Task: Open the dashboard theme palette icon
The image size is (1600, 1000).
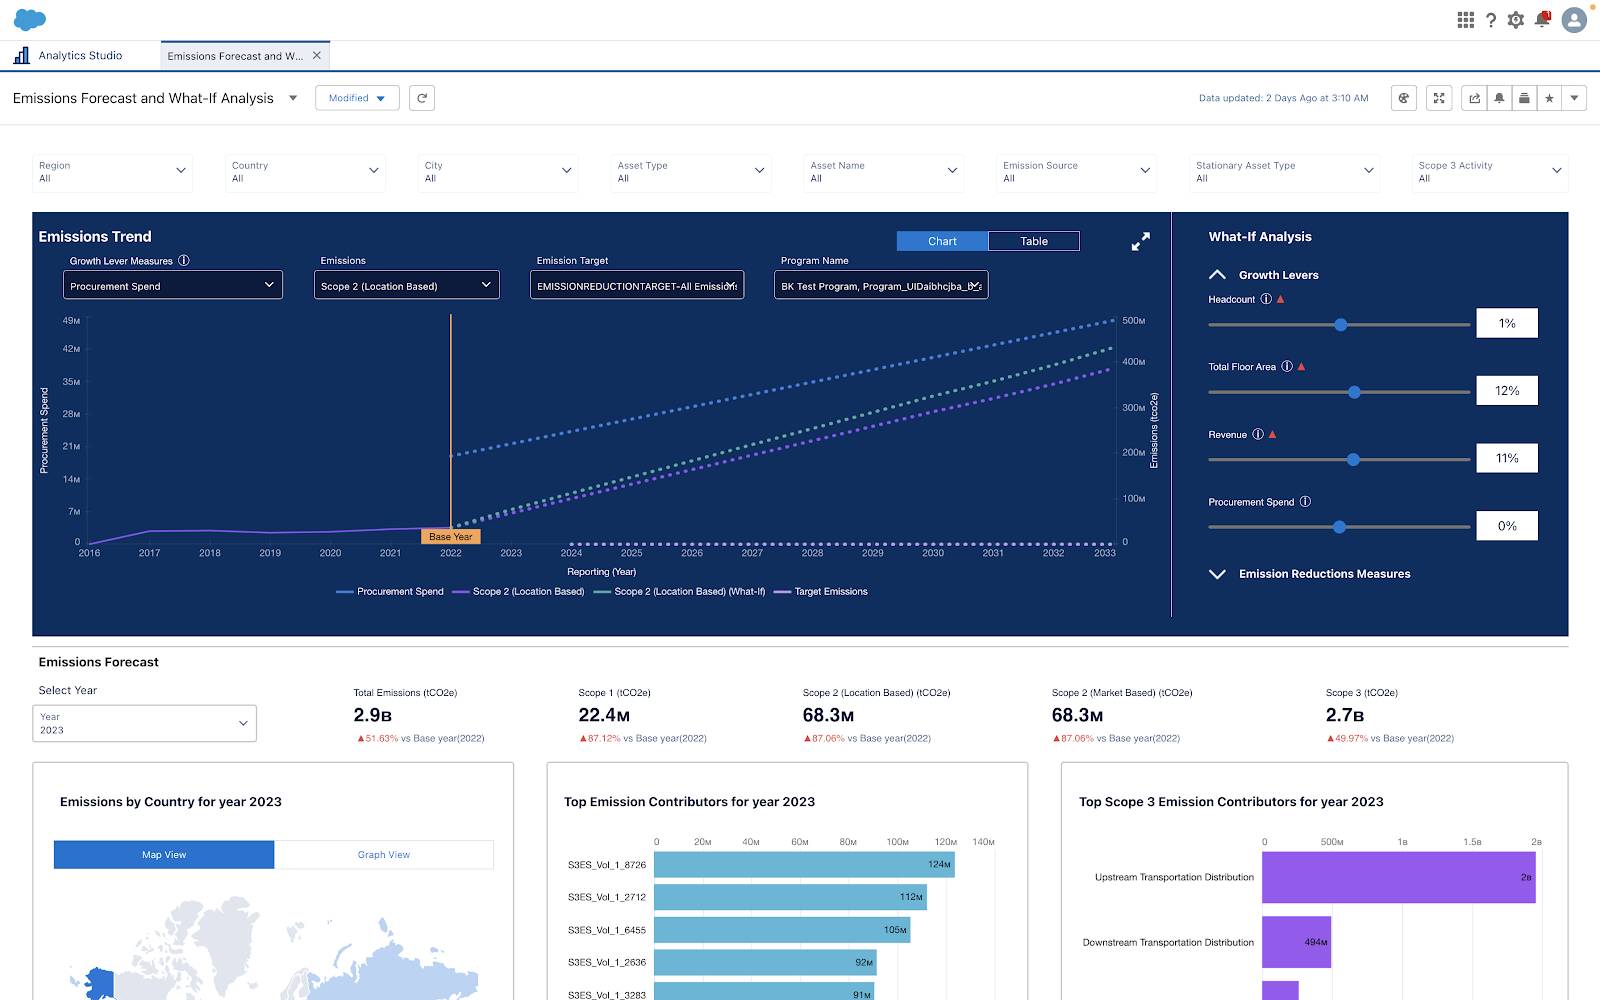Action: coord(1404,98)
